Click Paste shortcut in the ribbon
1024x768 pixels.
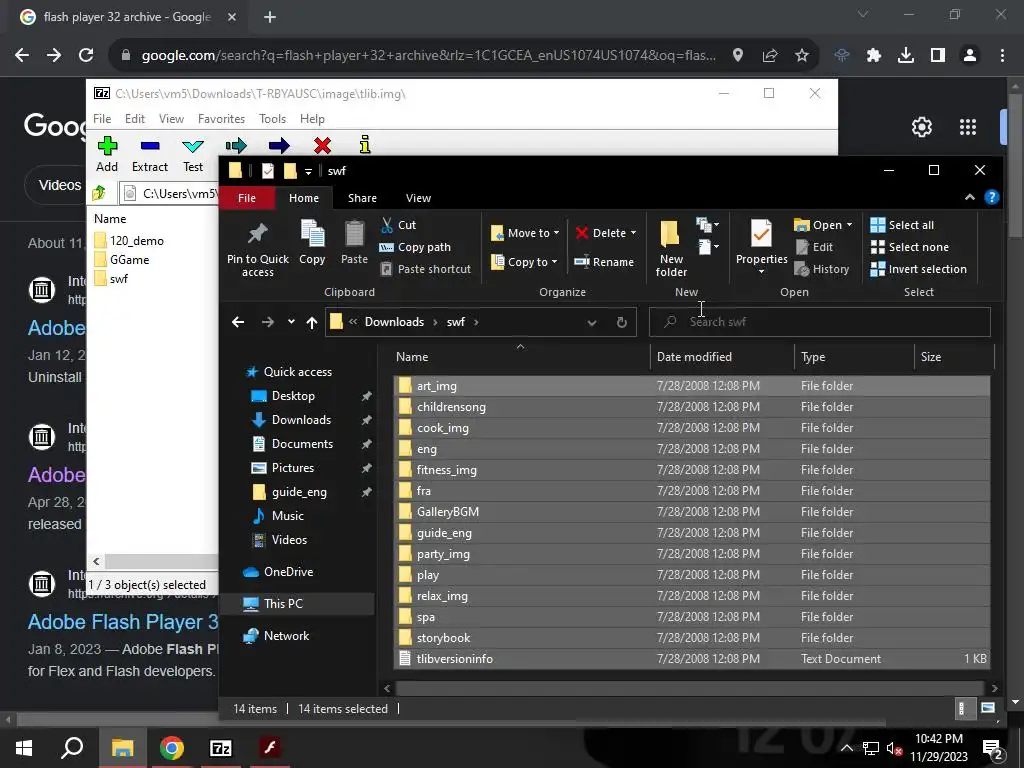point(425,269)
